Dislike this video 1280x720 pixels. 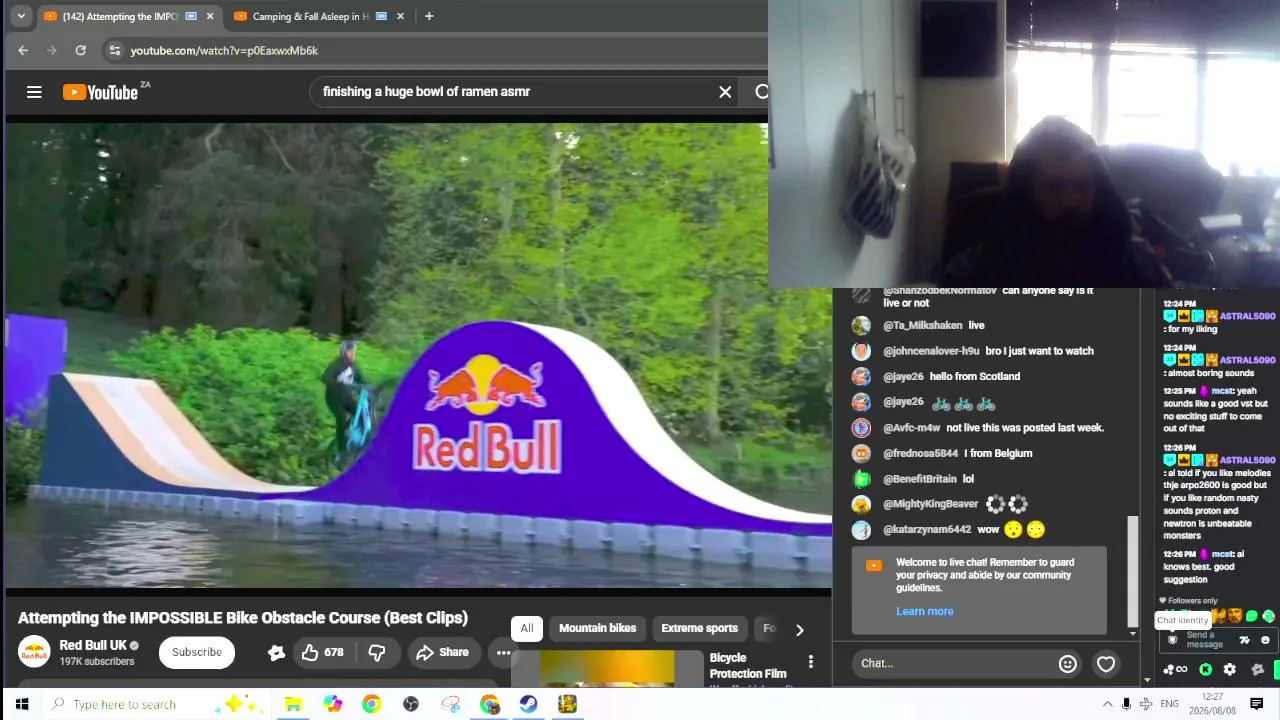377,652
